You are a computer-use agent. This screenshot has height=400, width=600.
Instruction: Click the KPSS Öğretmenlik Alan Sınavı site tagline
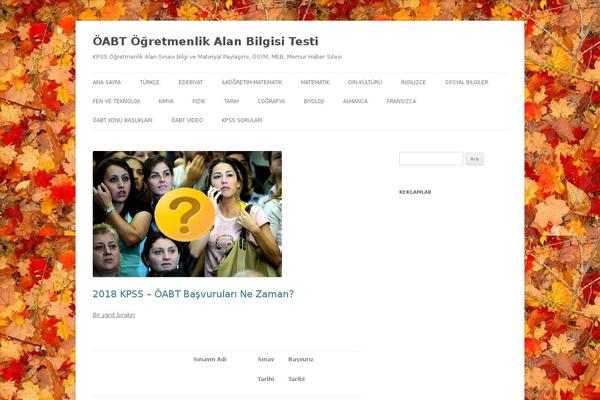[x=217, y=57]
